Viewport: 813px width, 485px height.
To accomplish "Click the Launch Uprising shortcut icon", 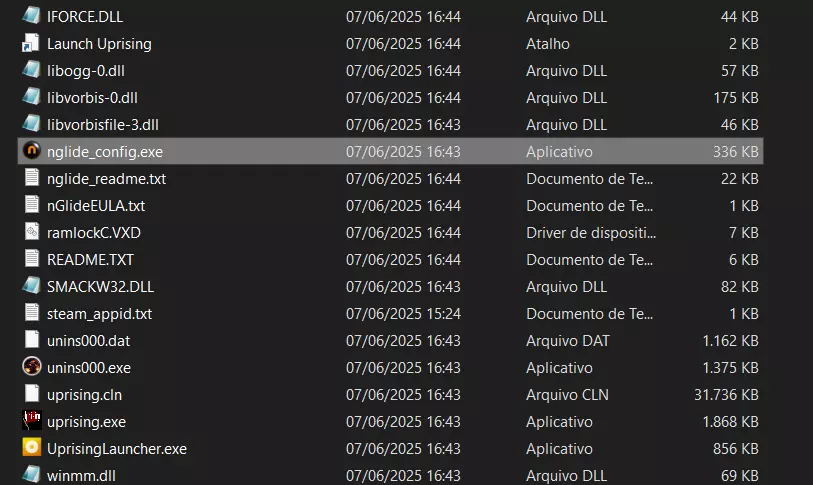I will [x=32, y=43].
